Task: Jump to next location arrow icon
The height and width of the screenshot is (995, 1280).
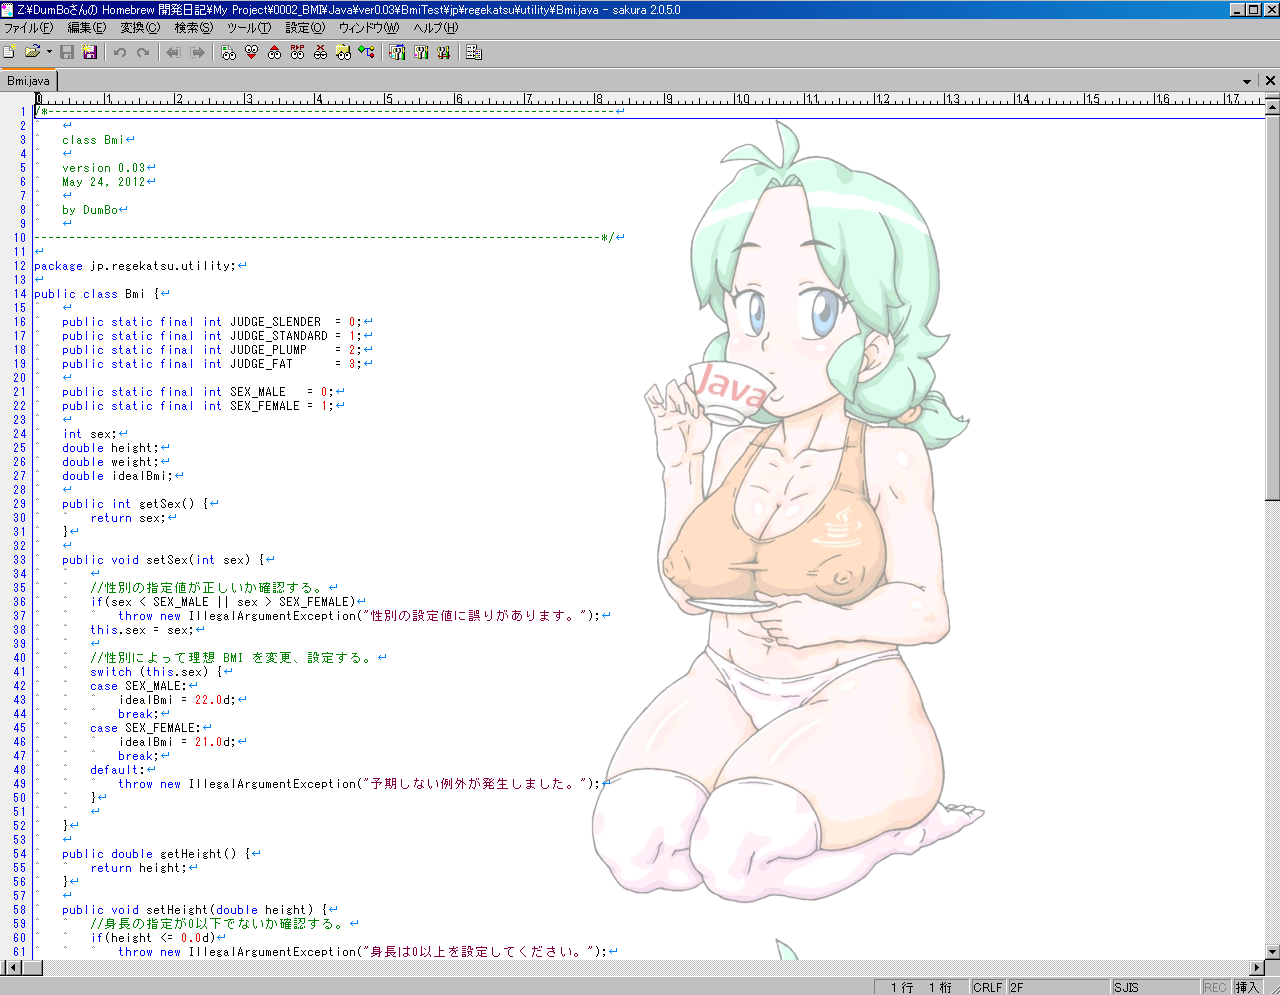Action: 197,52
